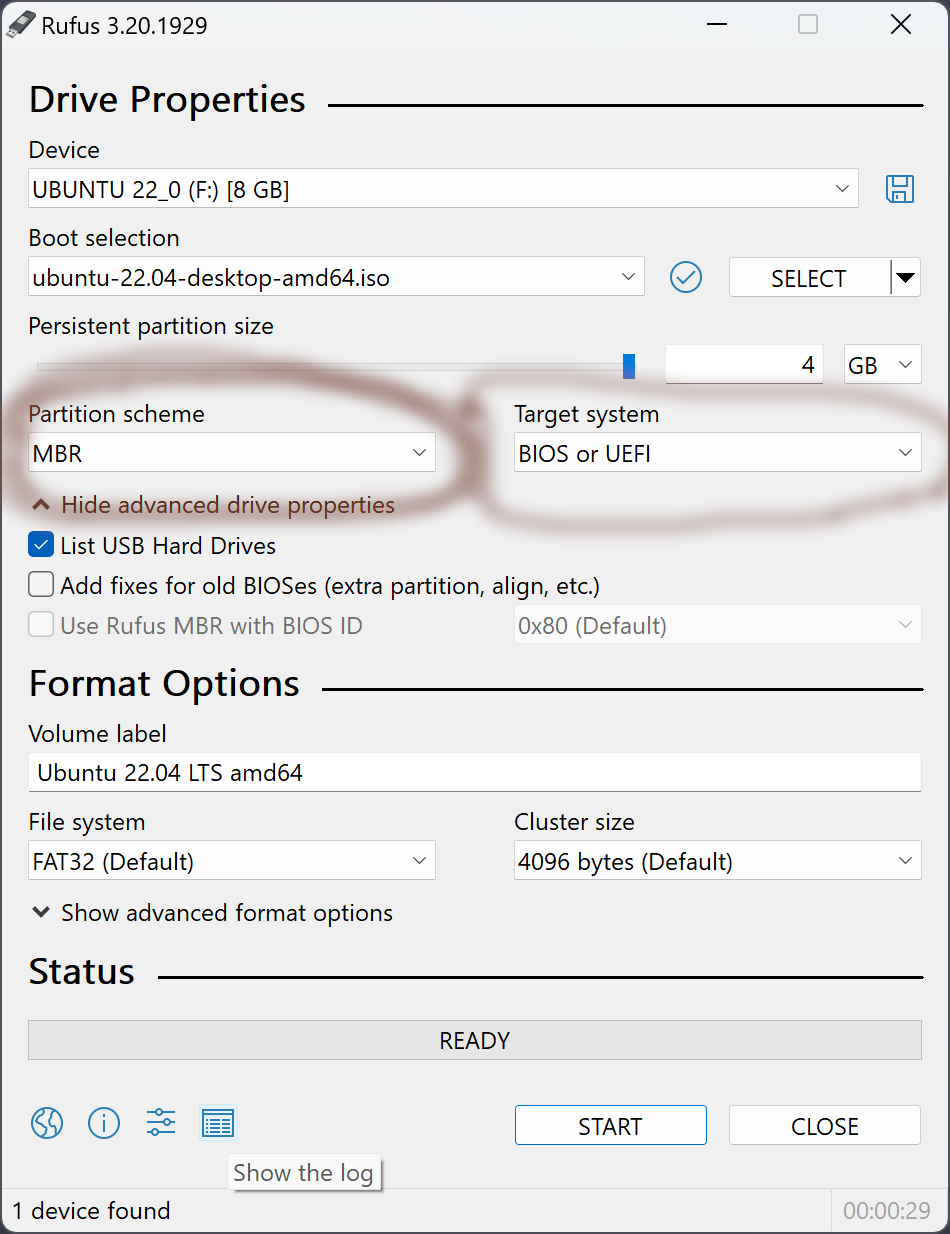Screen dimensions: 950x1234
Task: Open language selection globe icon
Action: click(47, 1123)
